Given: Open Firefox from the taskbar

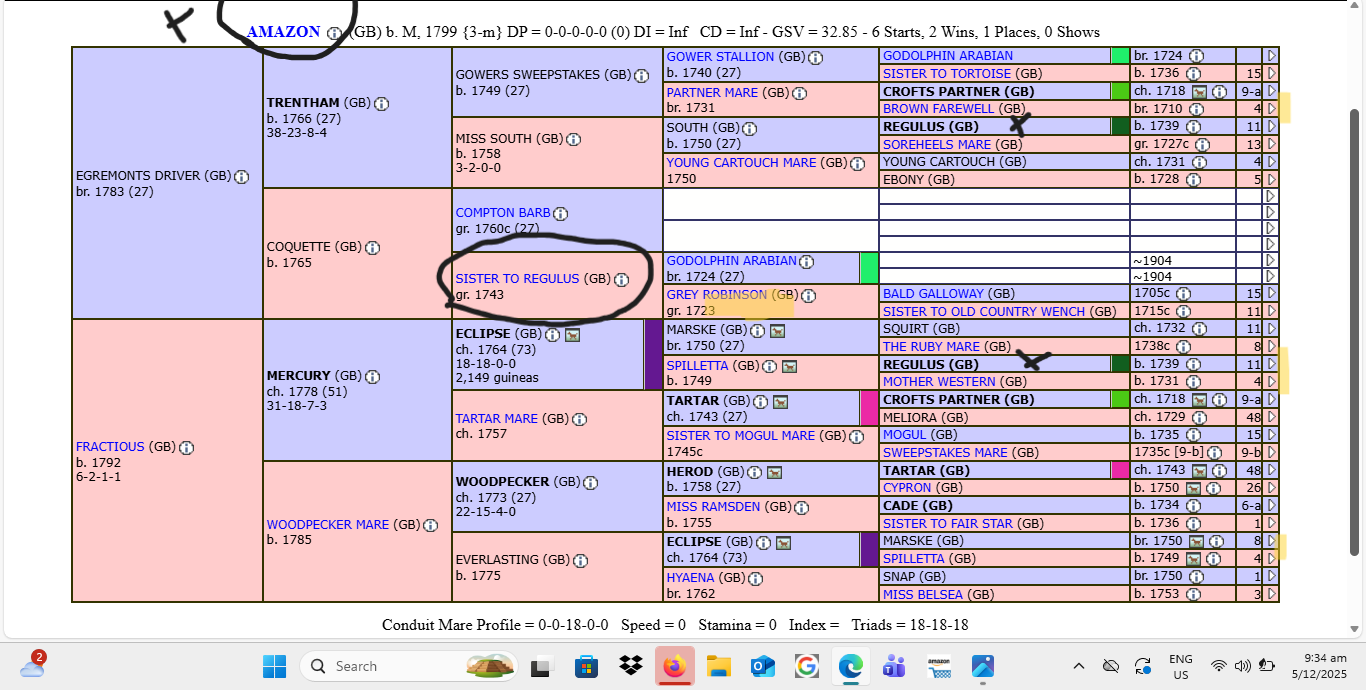Looking at the screenshot, I should [x=675, y=666].
